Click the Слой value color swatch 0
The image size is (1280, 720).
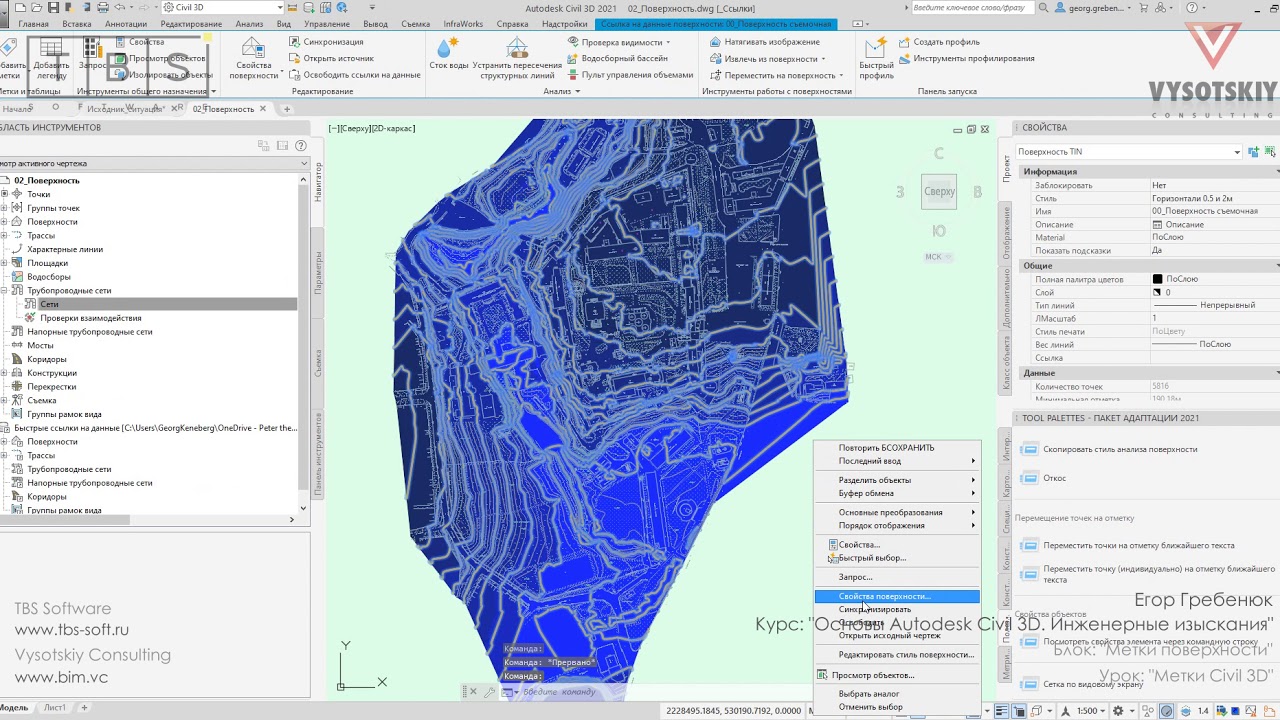(1157, 293)
